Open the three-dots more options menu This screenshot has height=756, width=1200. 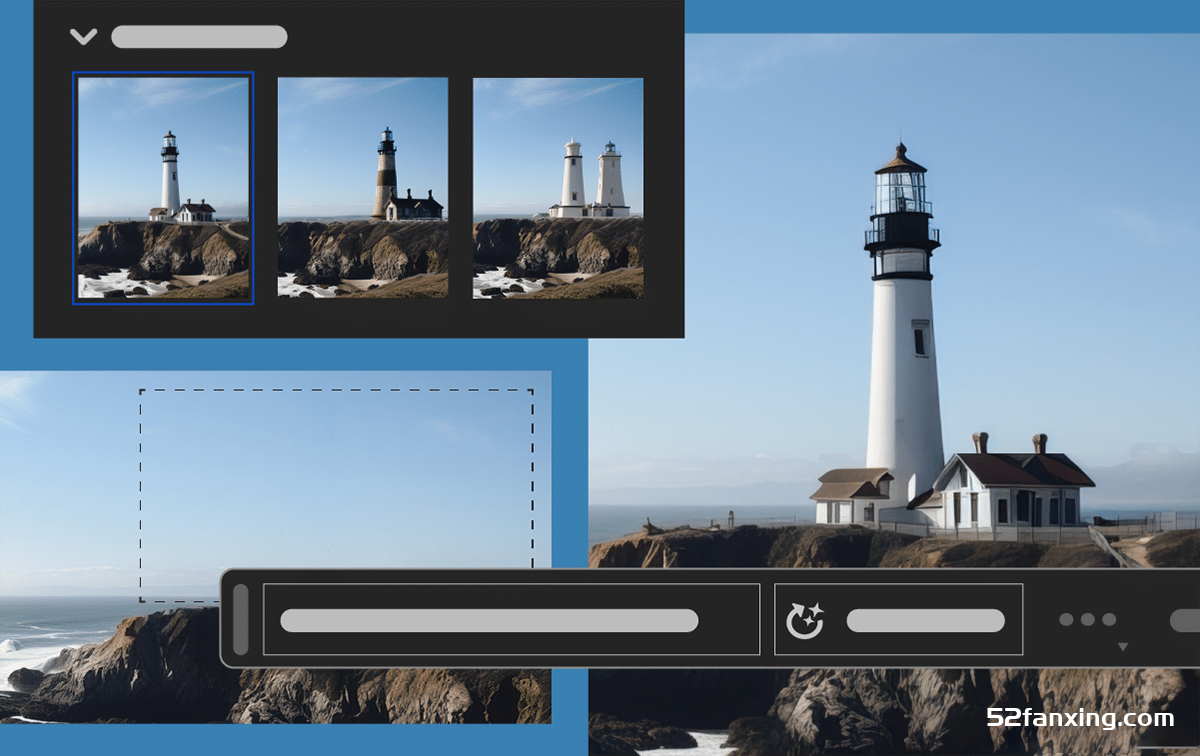[x=1087, y=620]
